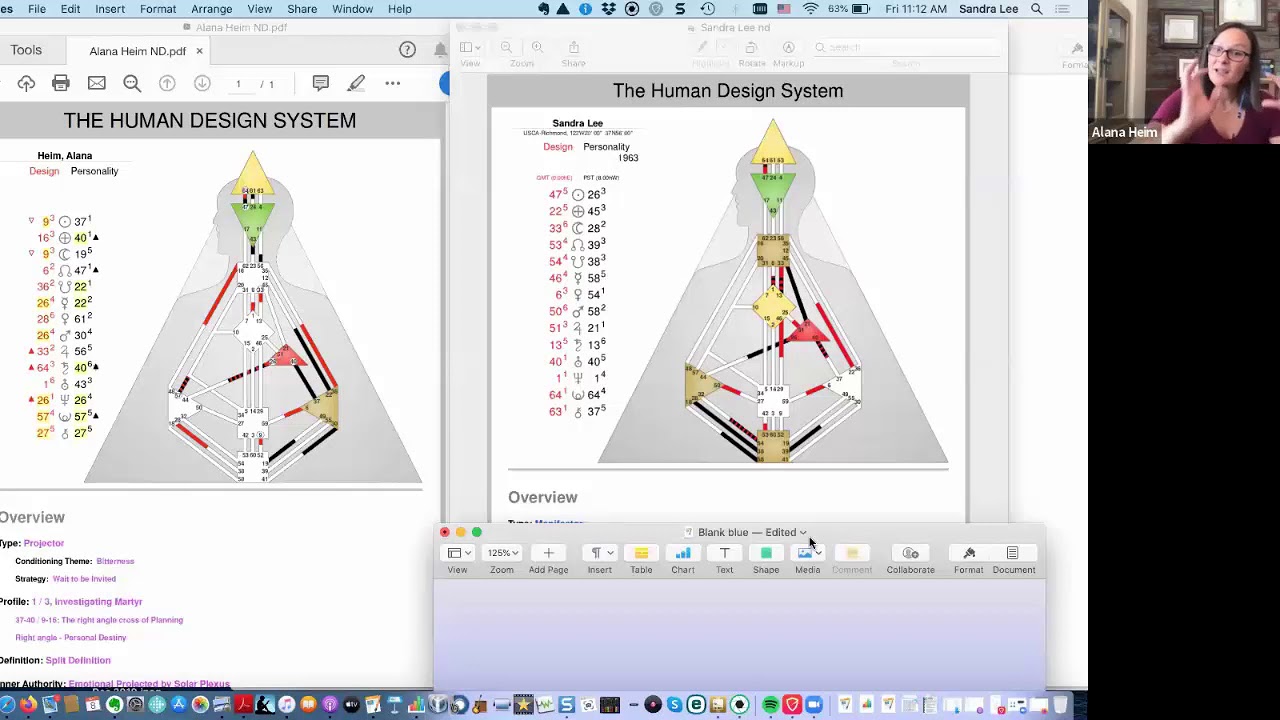Click the Spotlight search icon in menu bar
This screenshot has height=720, width=1280.
(1037, 9)
